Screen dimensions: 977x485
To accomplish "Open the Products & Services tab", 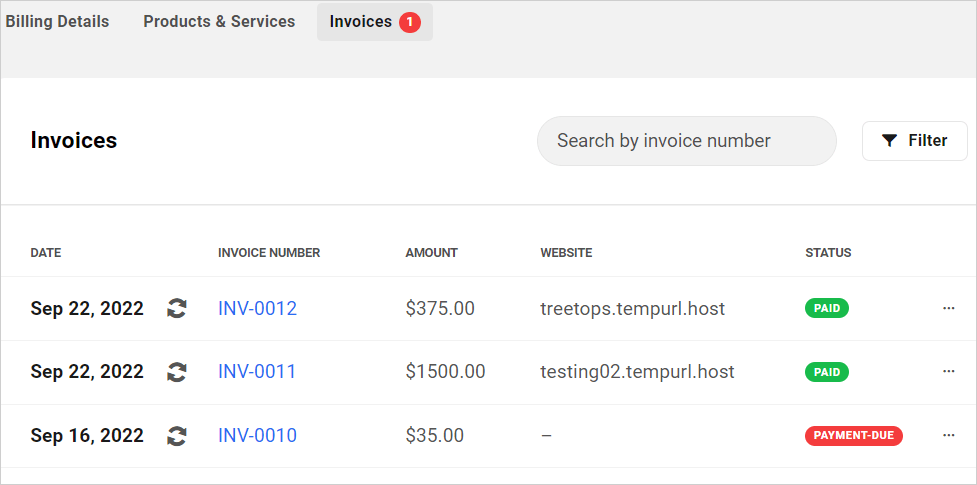I will pyautogui.click(x=219, y=21).
